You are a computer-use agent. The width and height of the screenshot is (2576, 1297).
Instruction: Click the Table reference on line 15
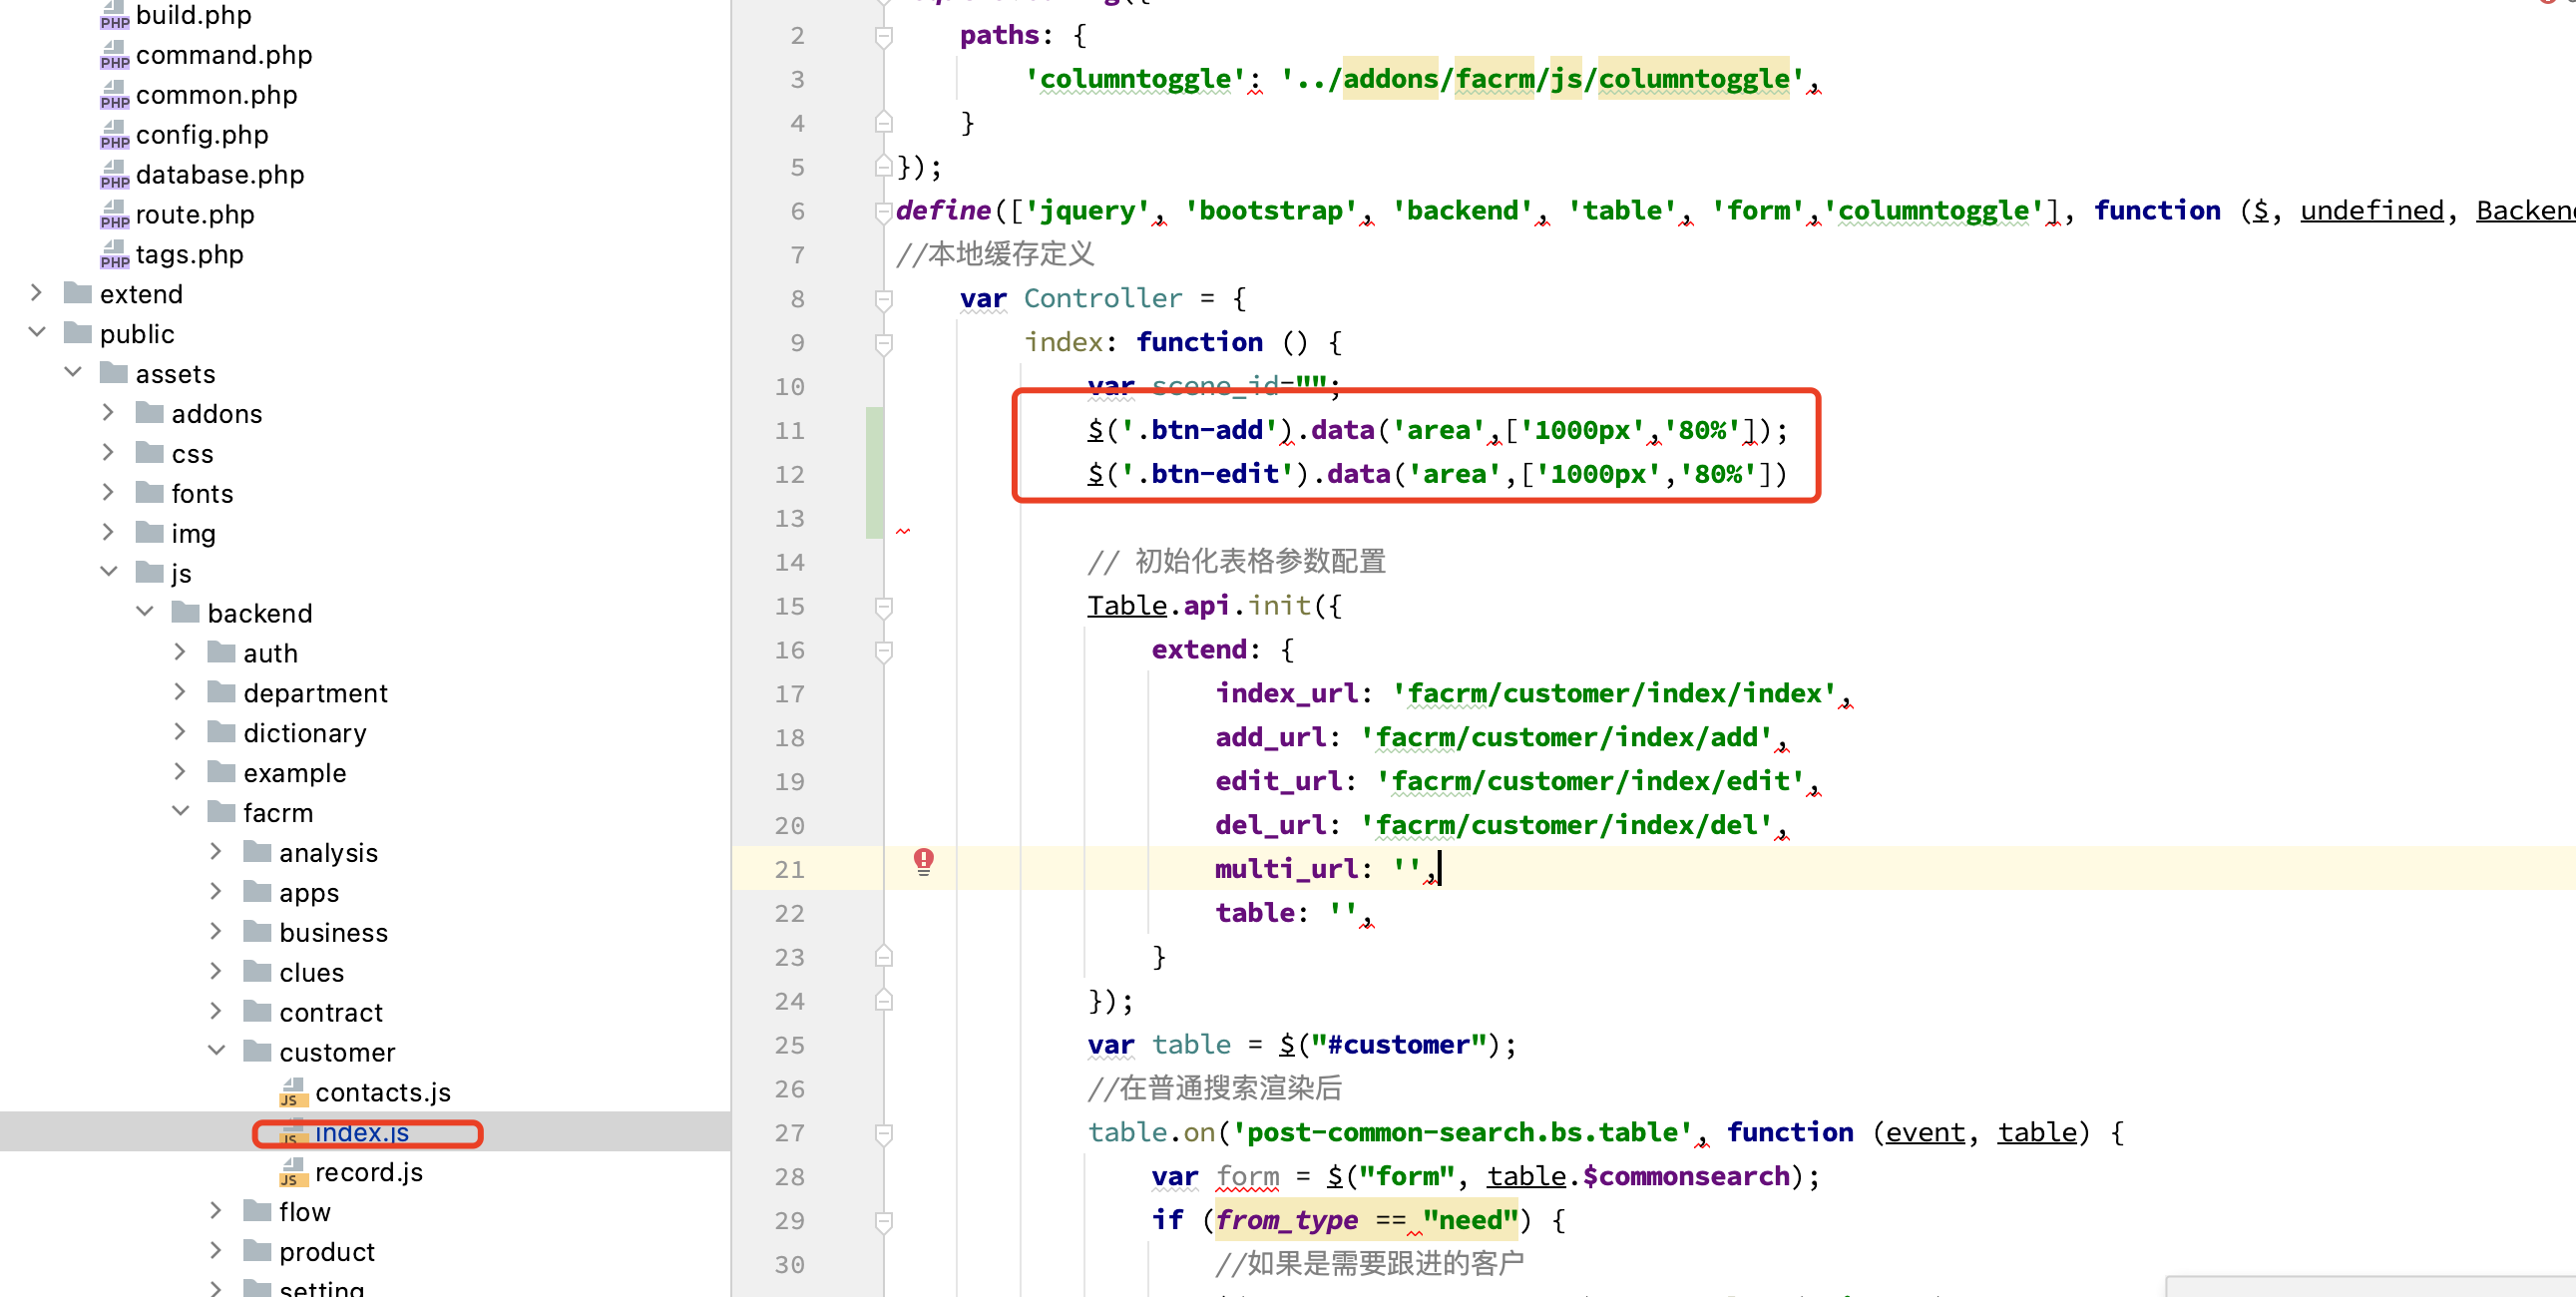click(1126, 605)
